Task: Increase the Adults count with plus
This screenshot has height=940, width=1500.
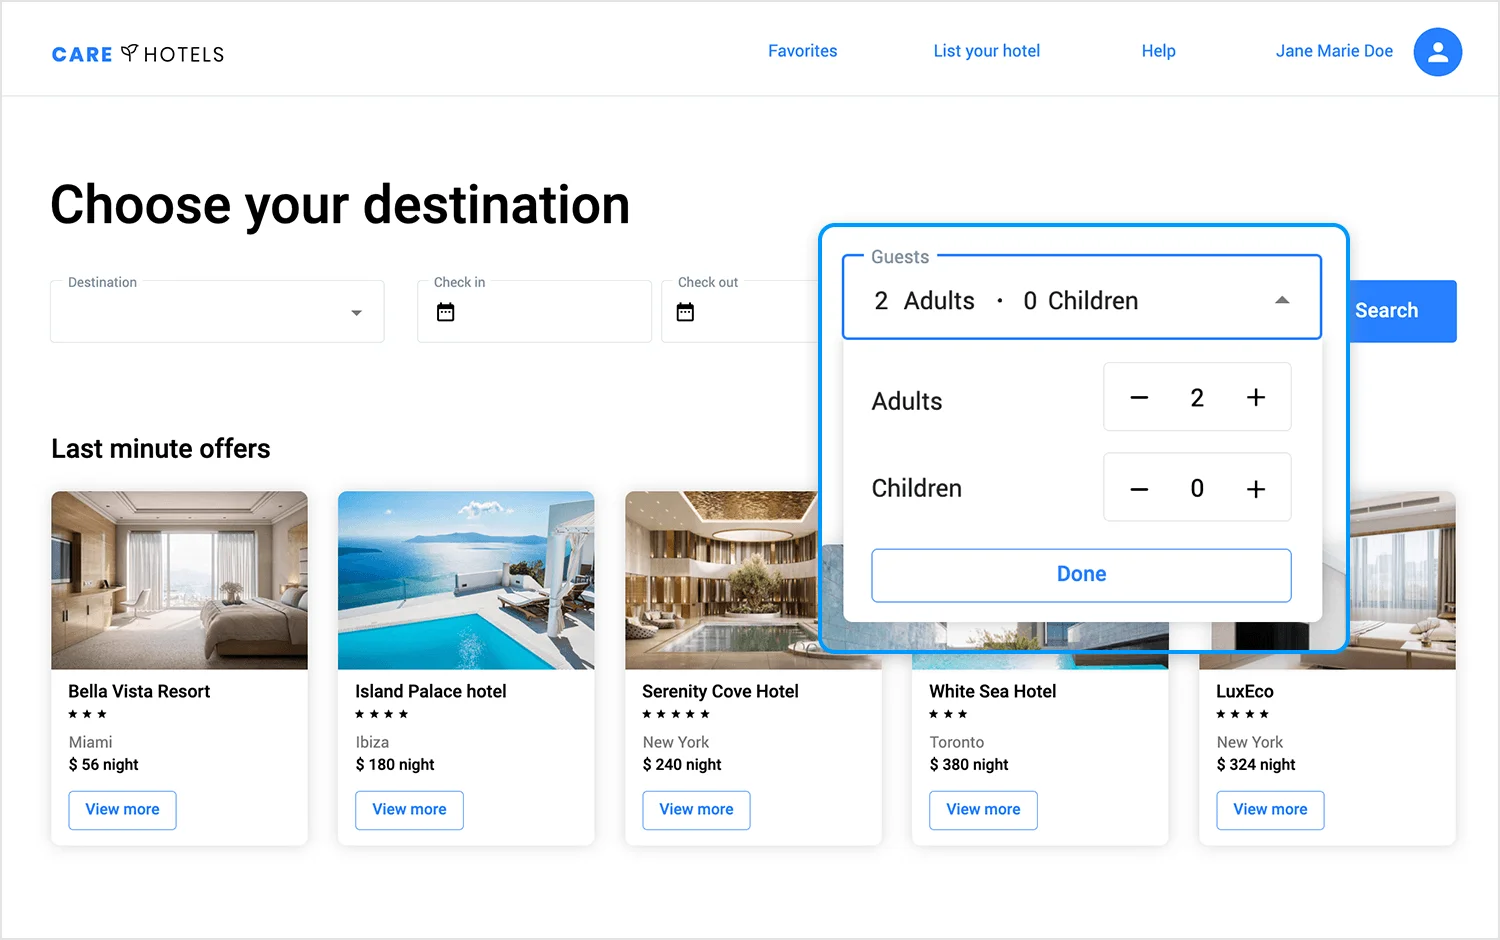Action: [1256, 398]
